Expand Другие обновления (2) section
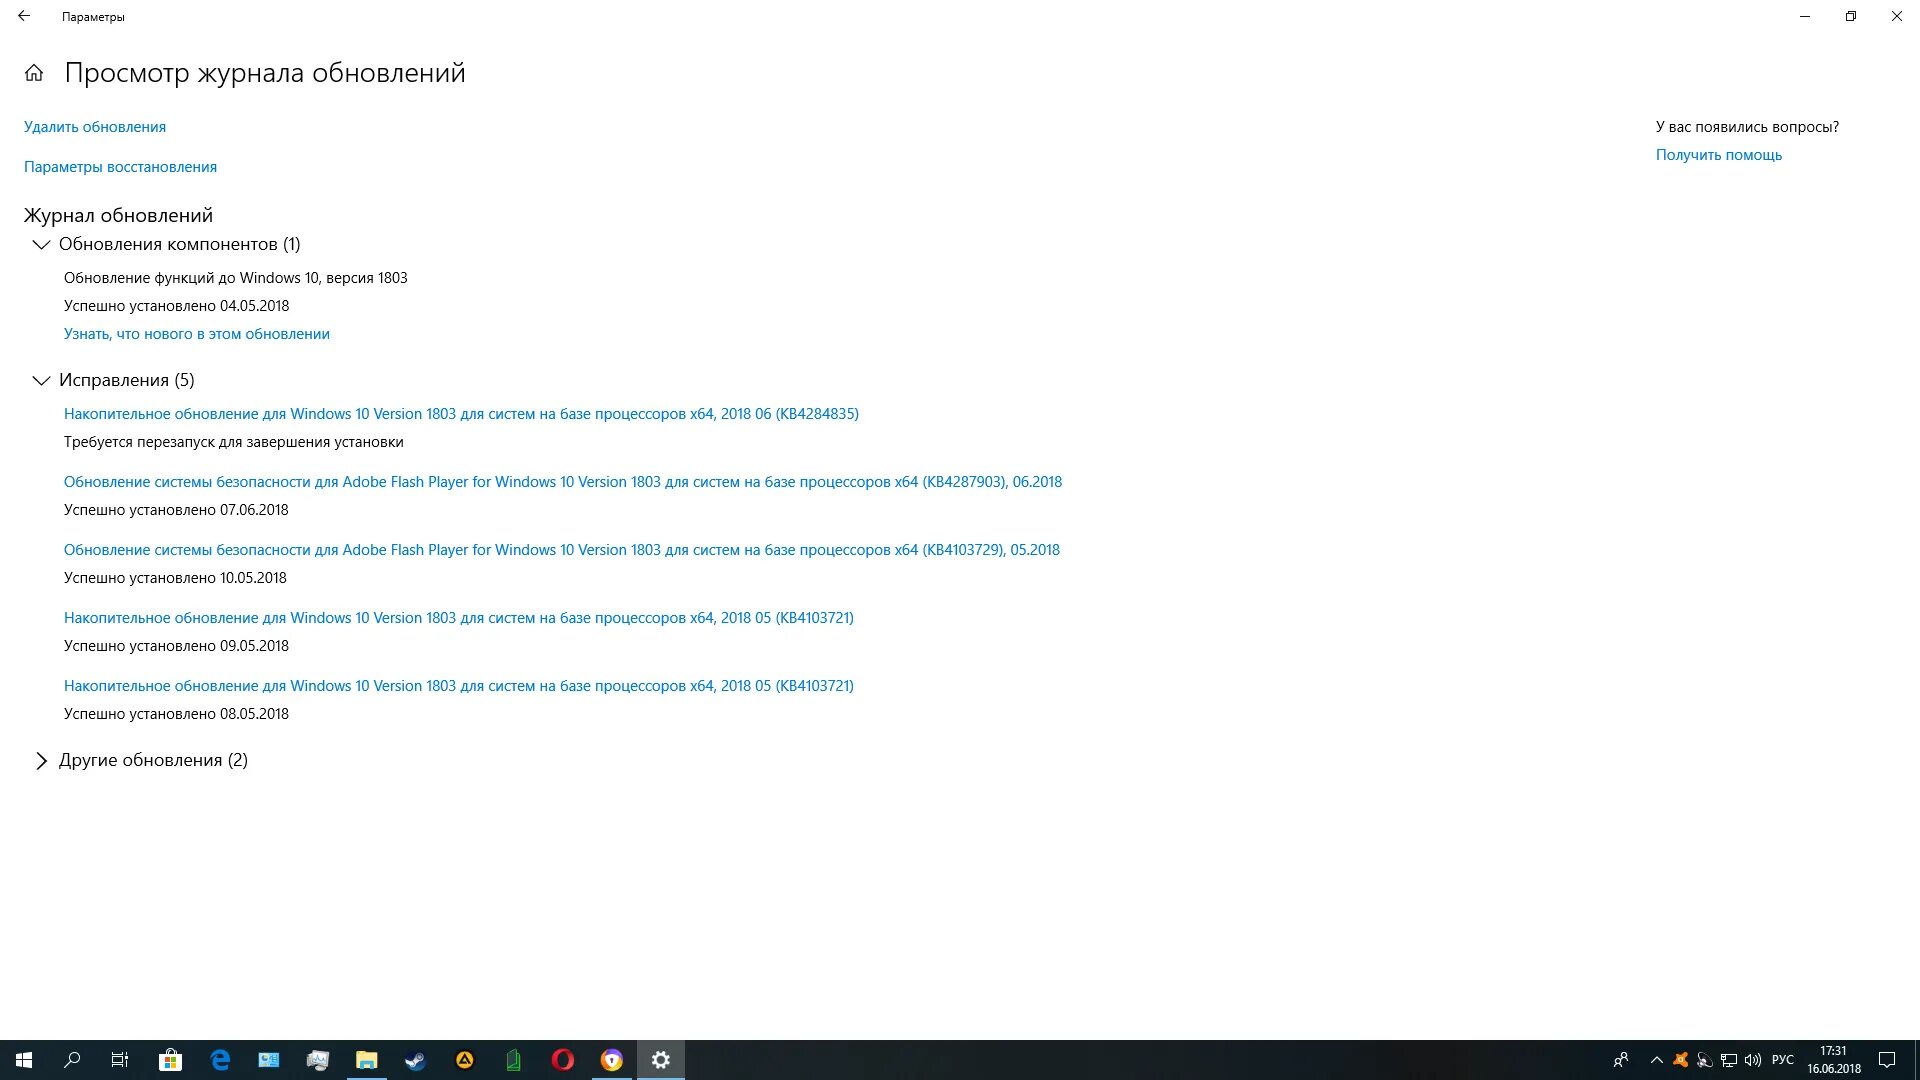The width and height of the screenshot is (1920, 1080). click(x=41, y=760)
